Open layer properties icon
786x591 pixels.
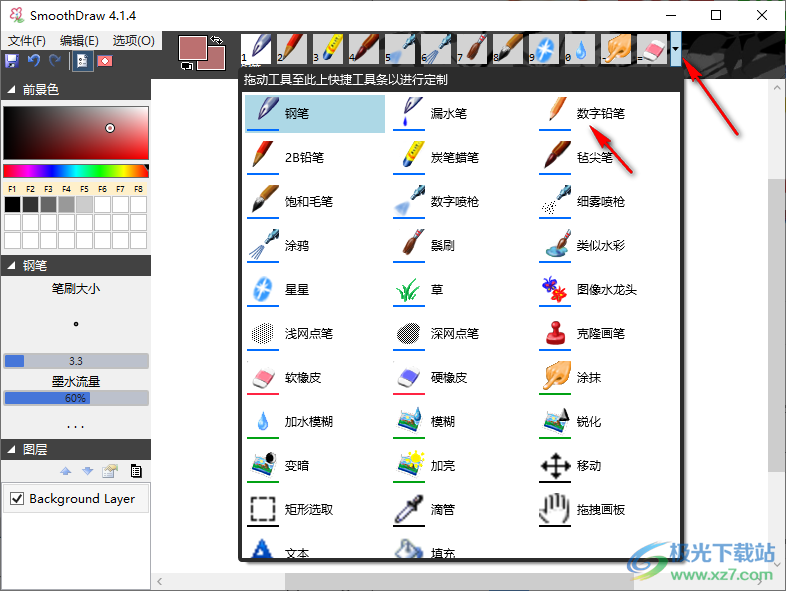click(110, 471)
